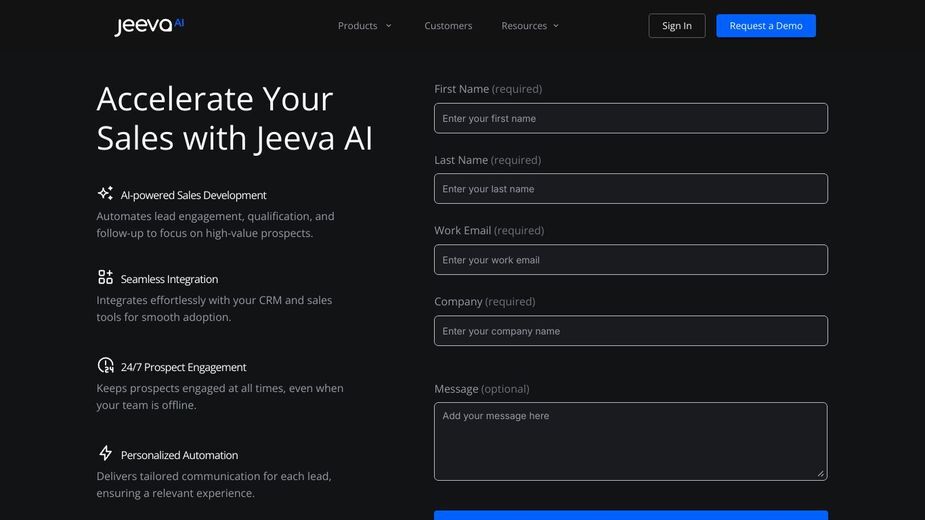
Task: Open the Resources menu
Action: click(x=524, y=26)
